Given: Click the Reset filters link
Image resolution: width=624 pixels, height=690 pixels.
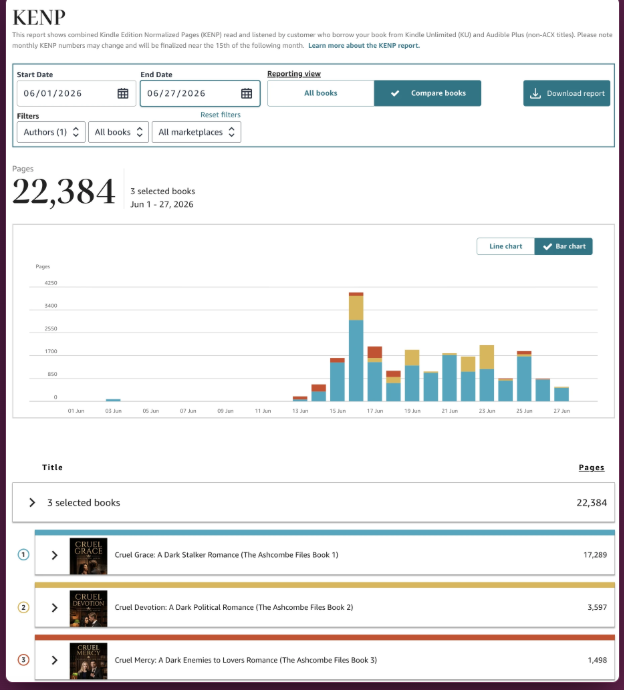Looking at the screenshot, I should click(220, 114).
